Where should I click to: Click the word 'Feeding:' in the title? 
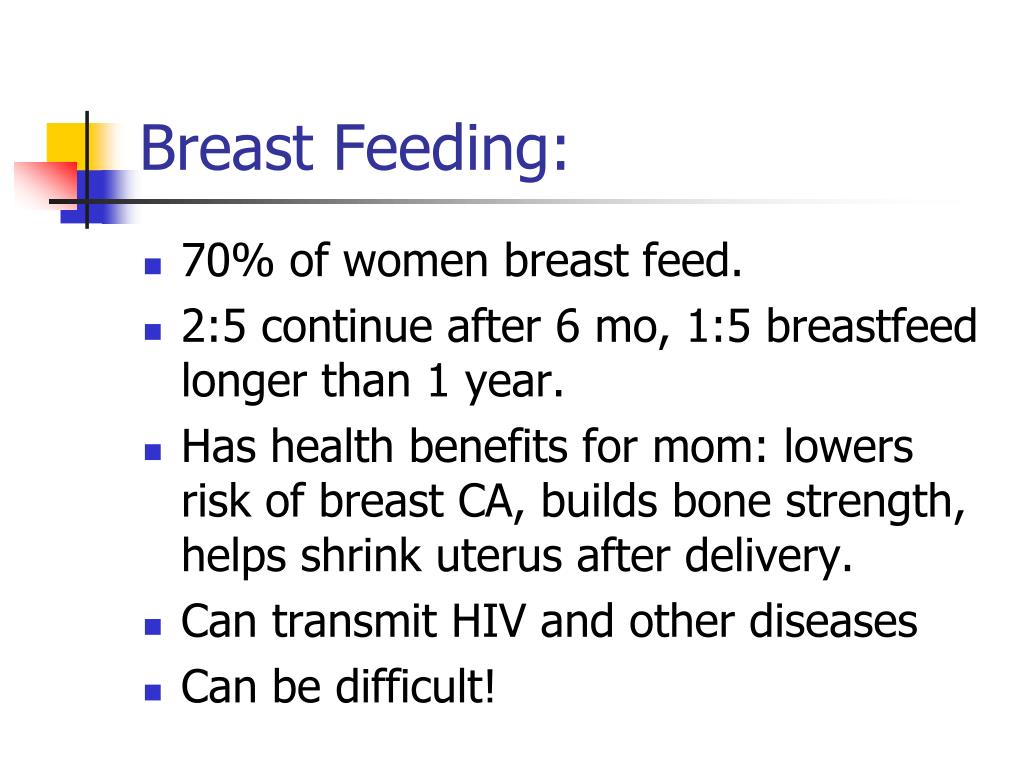click(x=450, y=150)
